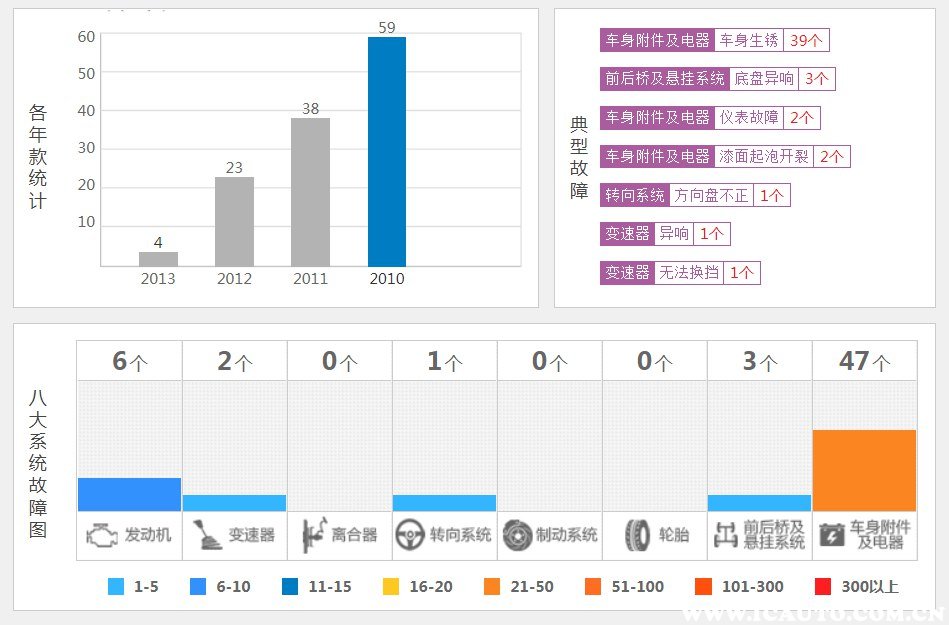Click the 2010 blue bar showing 59
This screenshot has width=949, height=625.
387,151
